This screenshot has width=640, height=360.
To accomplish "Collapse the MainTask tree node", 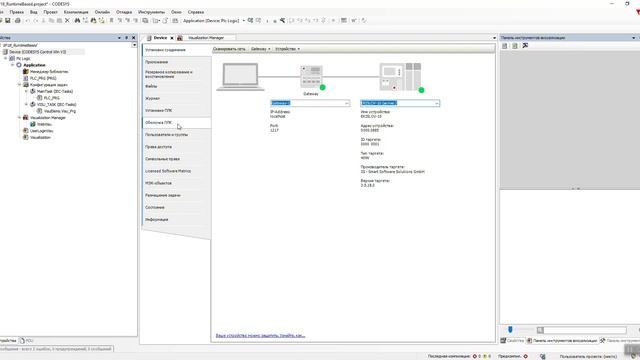I will pos(26,91).
